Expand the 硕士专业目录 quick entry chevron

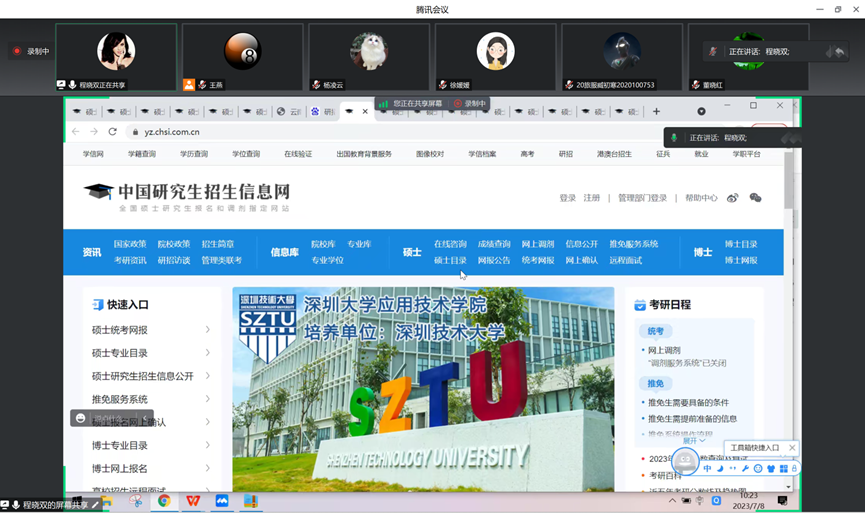(208, 353)
